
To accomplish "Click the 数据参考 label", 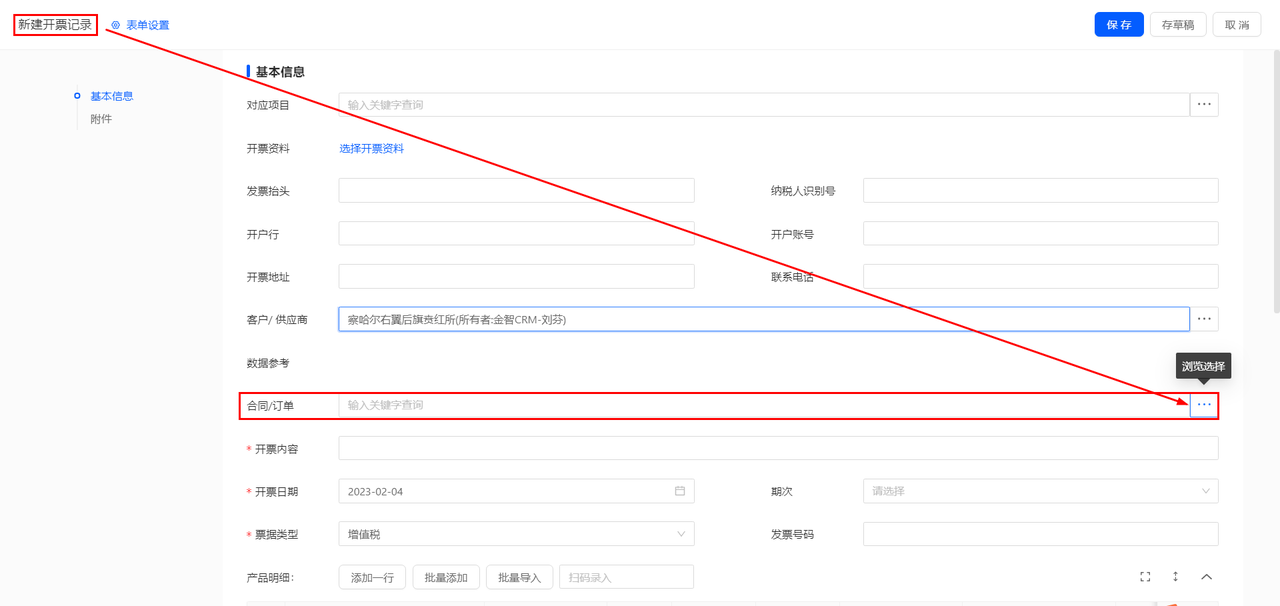I will [268, 363].
